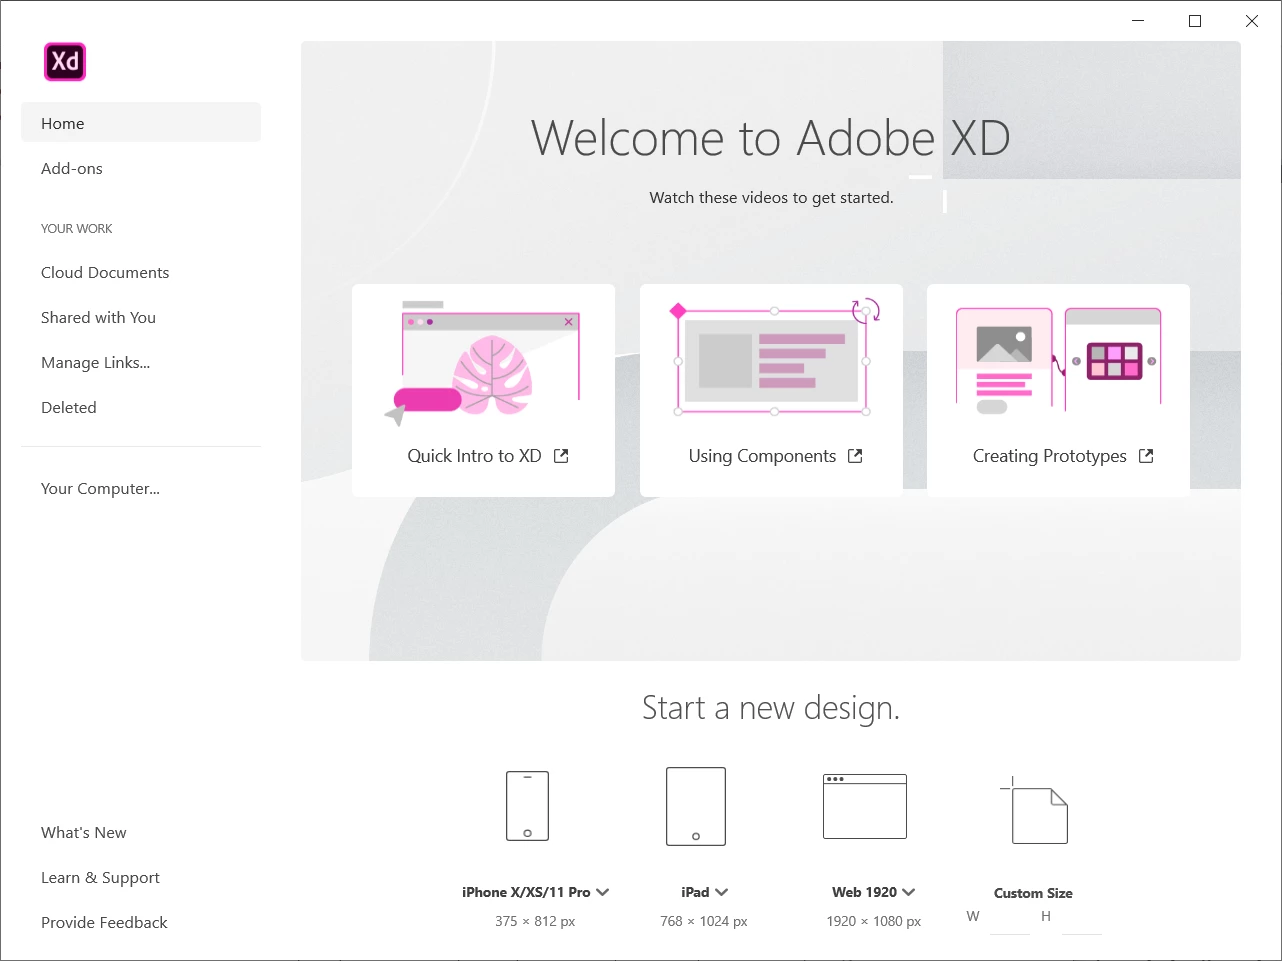Open Cloud Documents

[x=105, y=272]
